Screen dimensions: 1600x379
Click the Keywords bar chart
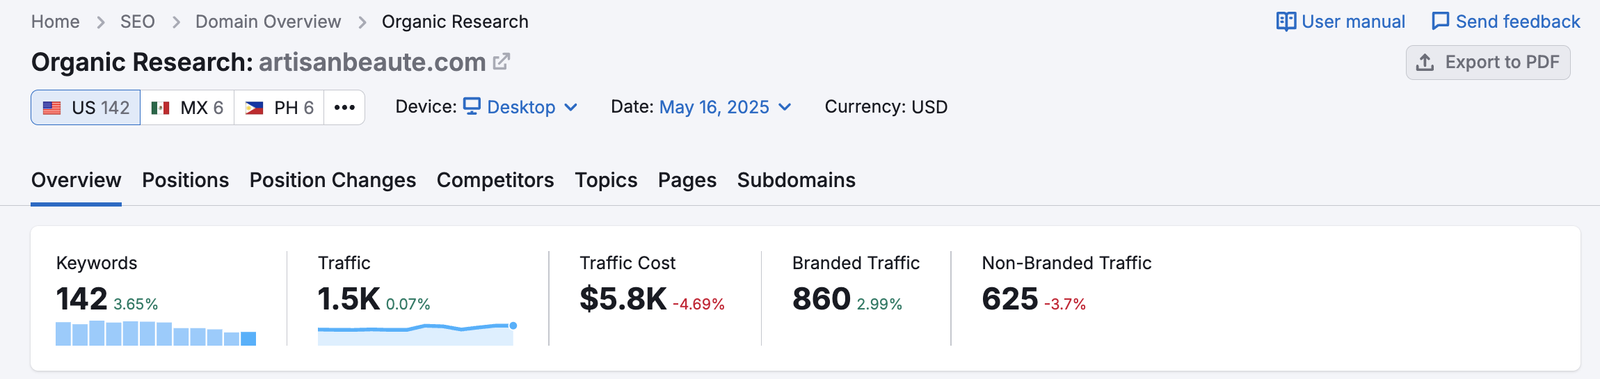tap(156, 333)
